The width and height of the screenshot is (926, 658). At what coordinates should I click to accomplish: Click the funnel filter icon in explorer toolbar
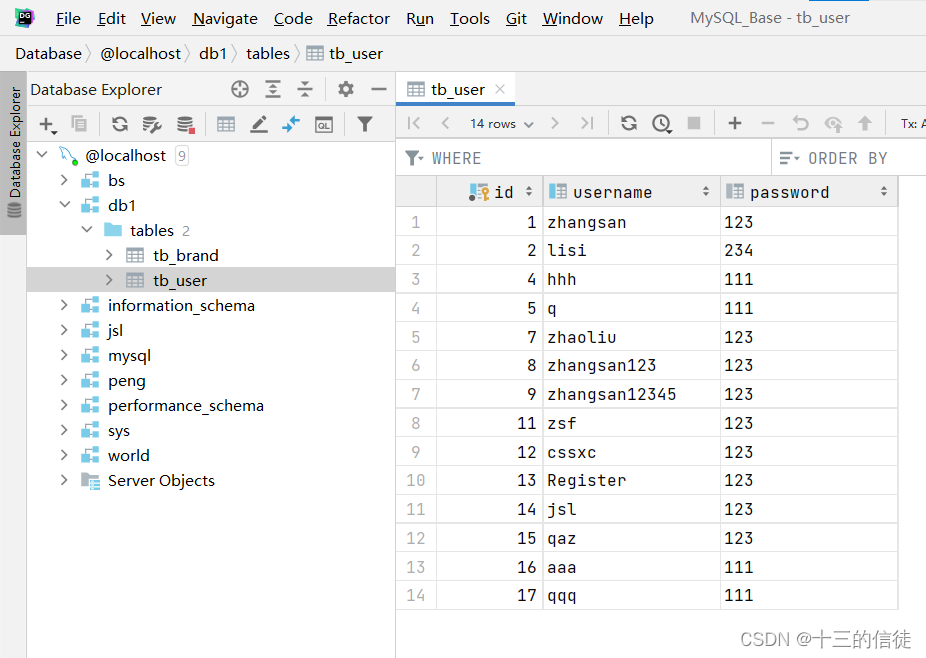pyautogui.click(x=365, y=124)
